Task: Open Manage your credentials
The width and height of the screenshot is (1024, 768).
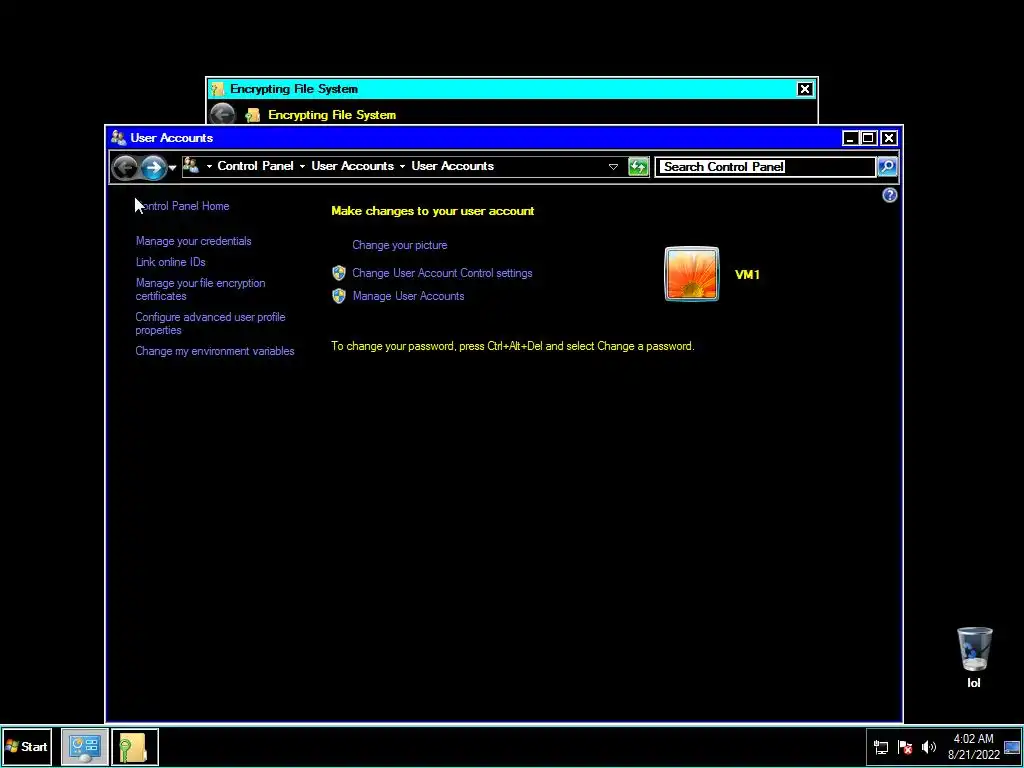Action: point(193,241)
